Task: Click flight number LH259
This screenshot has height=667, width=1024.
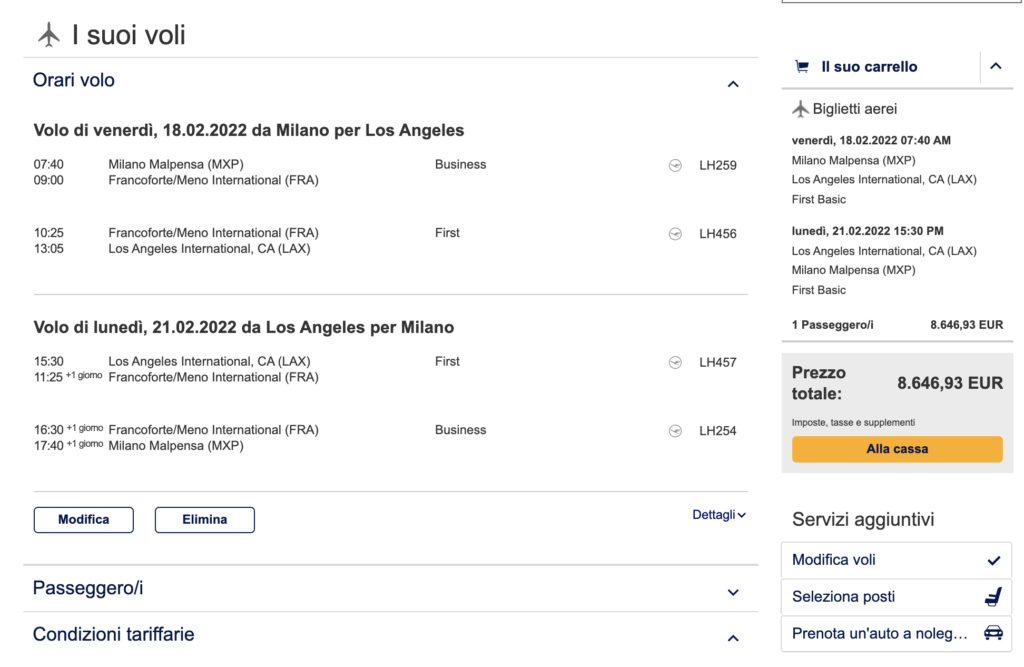Action: pos(718,165)
